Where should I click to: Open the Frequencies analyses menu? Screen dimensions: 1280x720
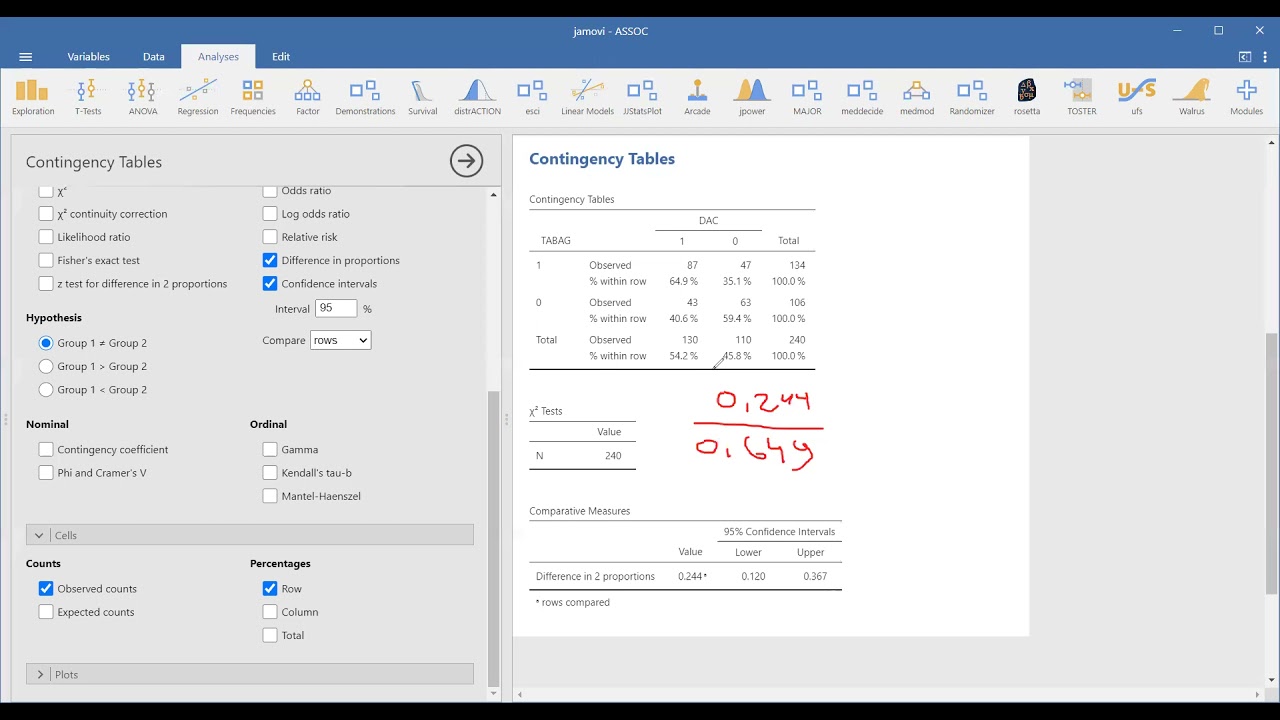253,97
